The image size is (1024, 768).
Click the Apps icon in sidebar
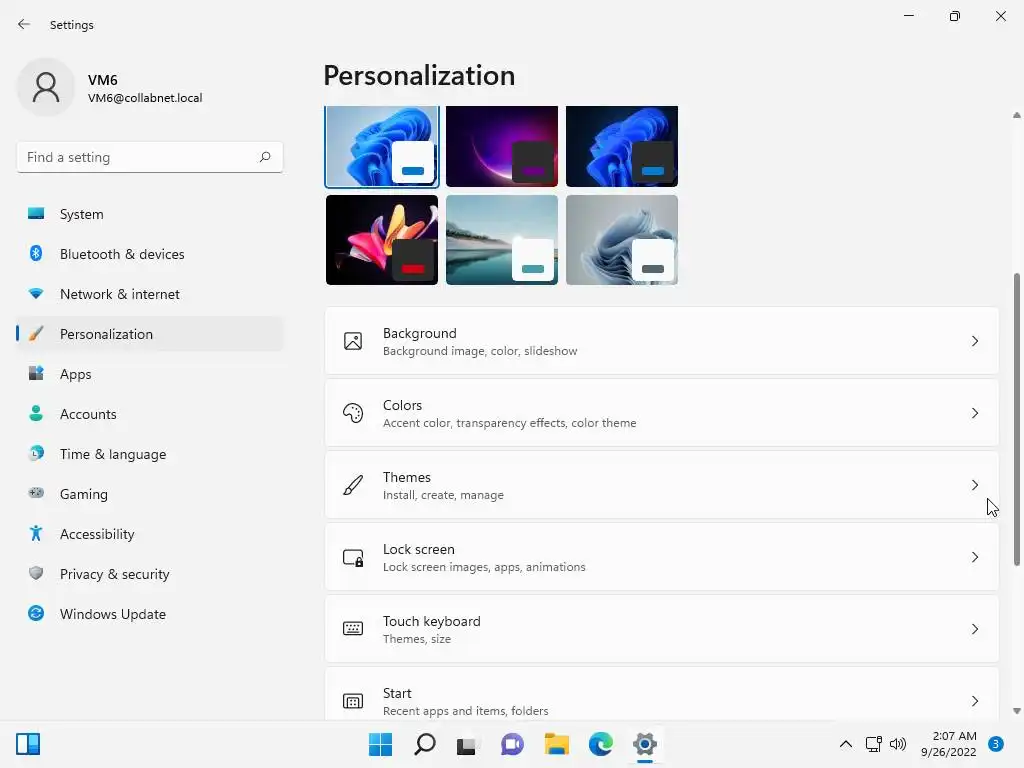click(36, 374)
